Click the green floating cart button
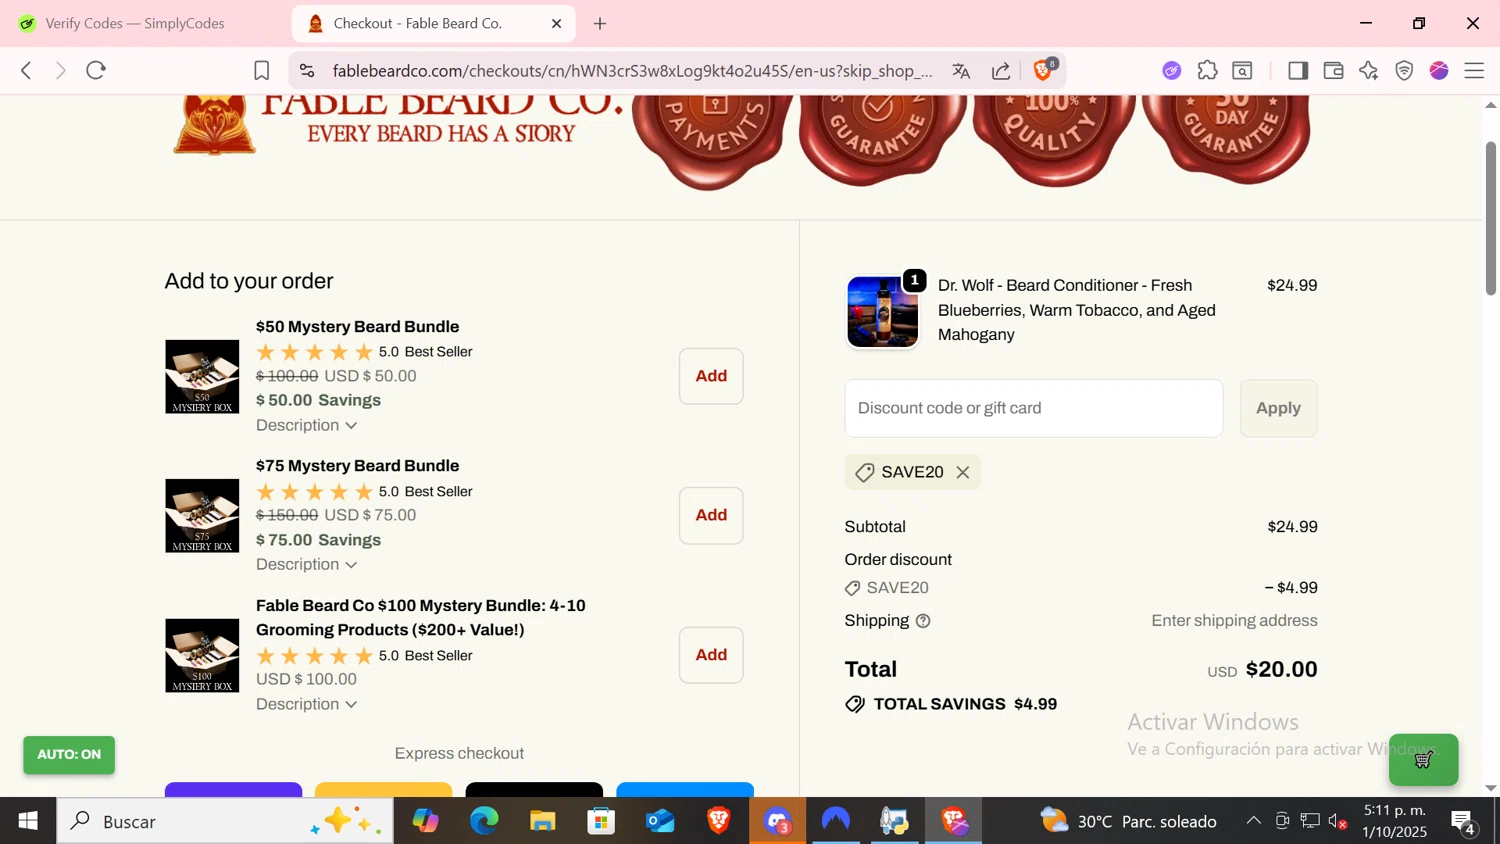 (1423, 760)
